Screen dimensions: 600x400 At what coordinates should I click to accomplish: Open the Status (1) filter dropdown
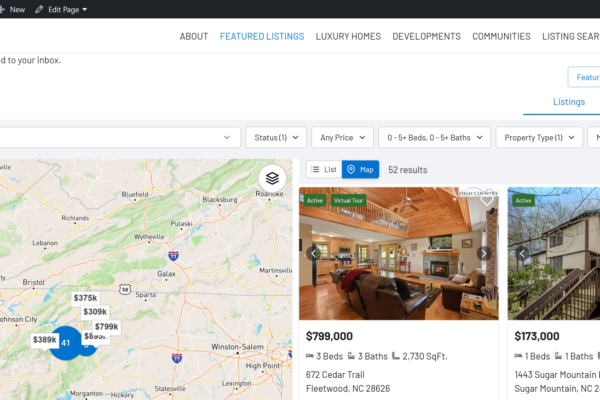coord(276,137)
